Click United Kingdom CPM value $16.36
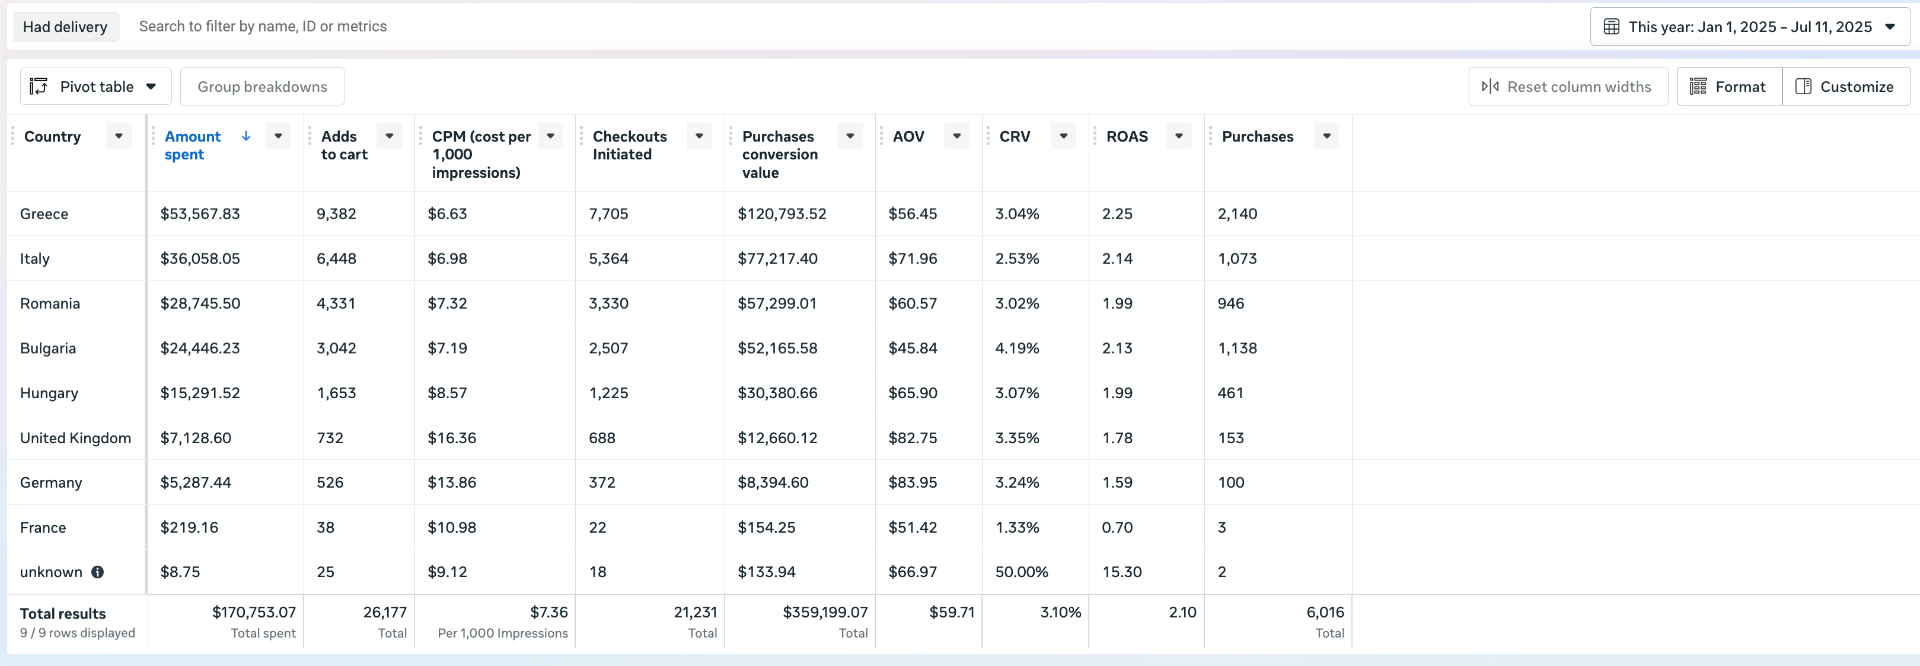 pos(452,438)
